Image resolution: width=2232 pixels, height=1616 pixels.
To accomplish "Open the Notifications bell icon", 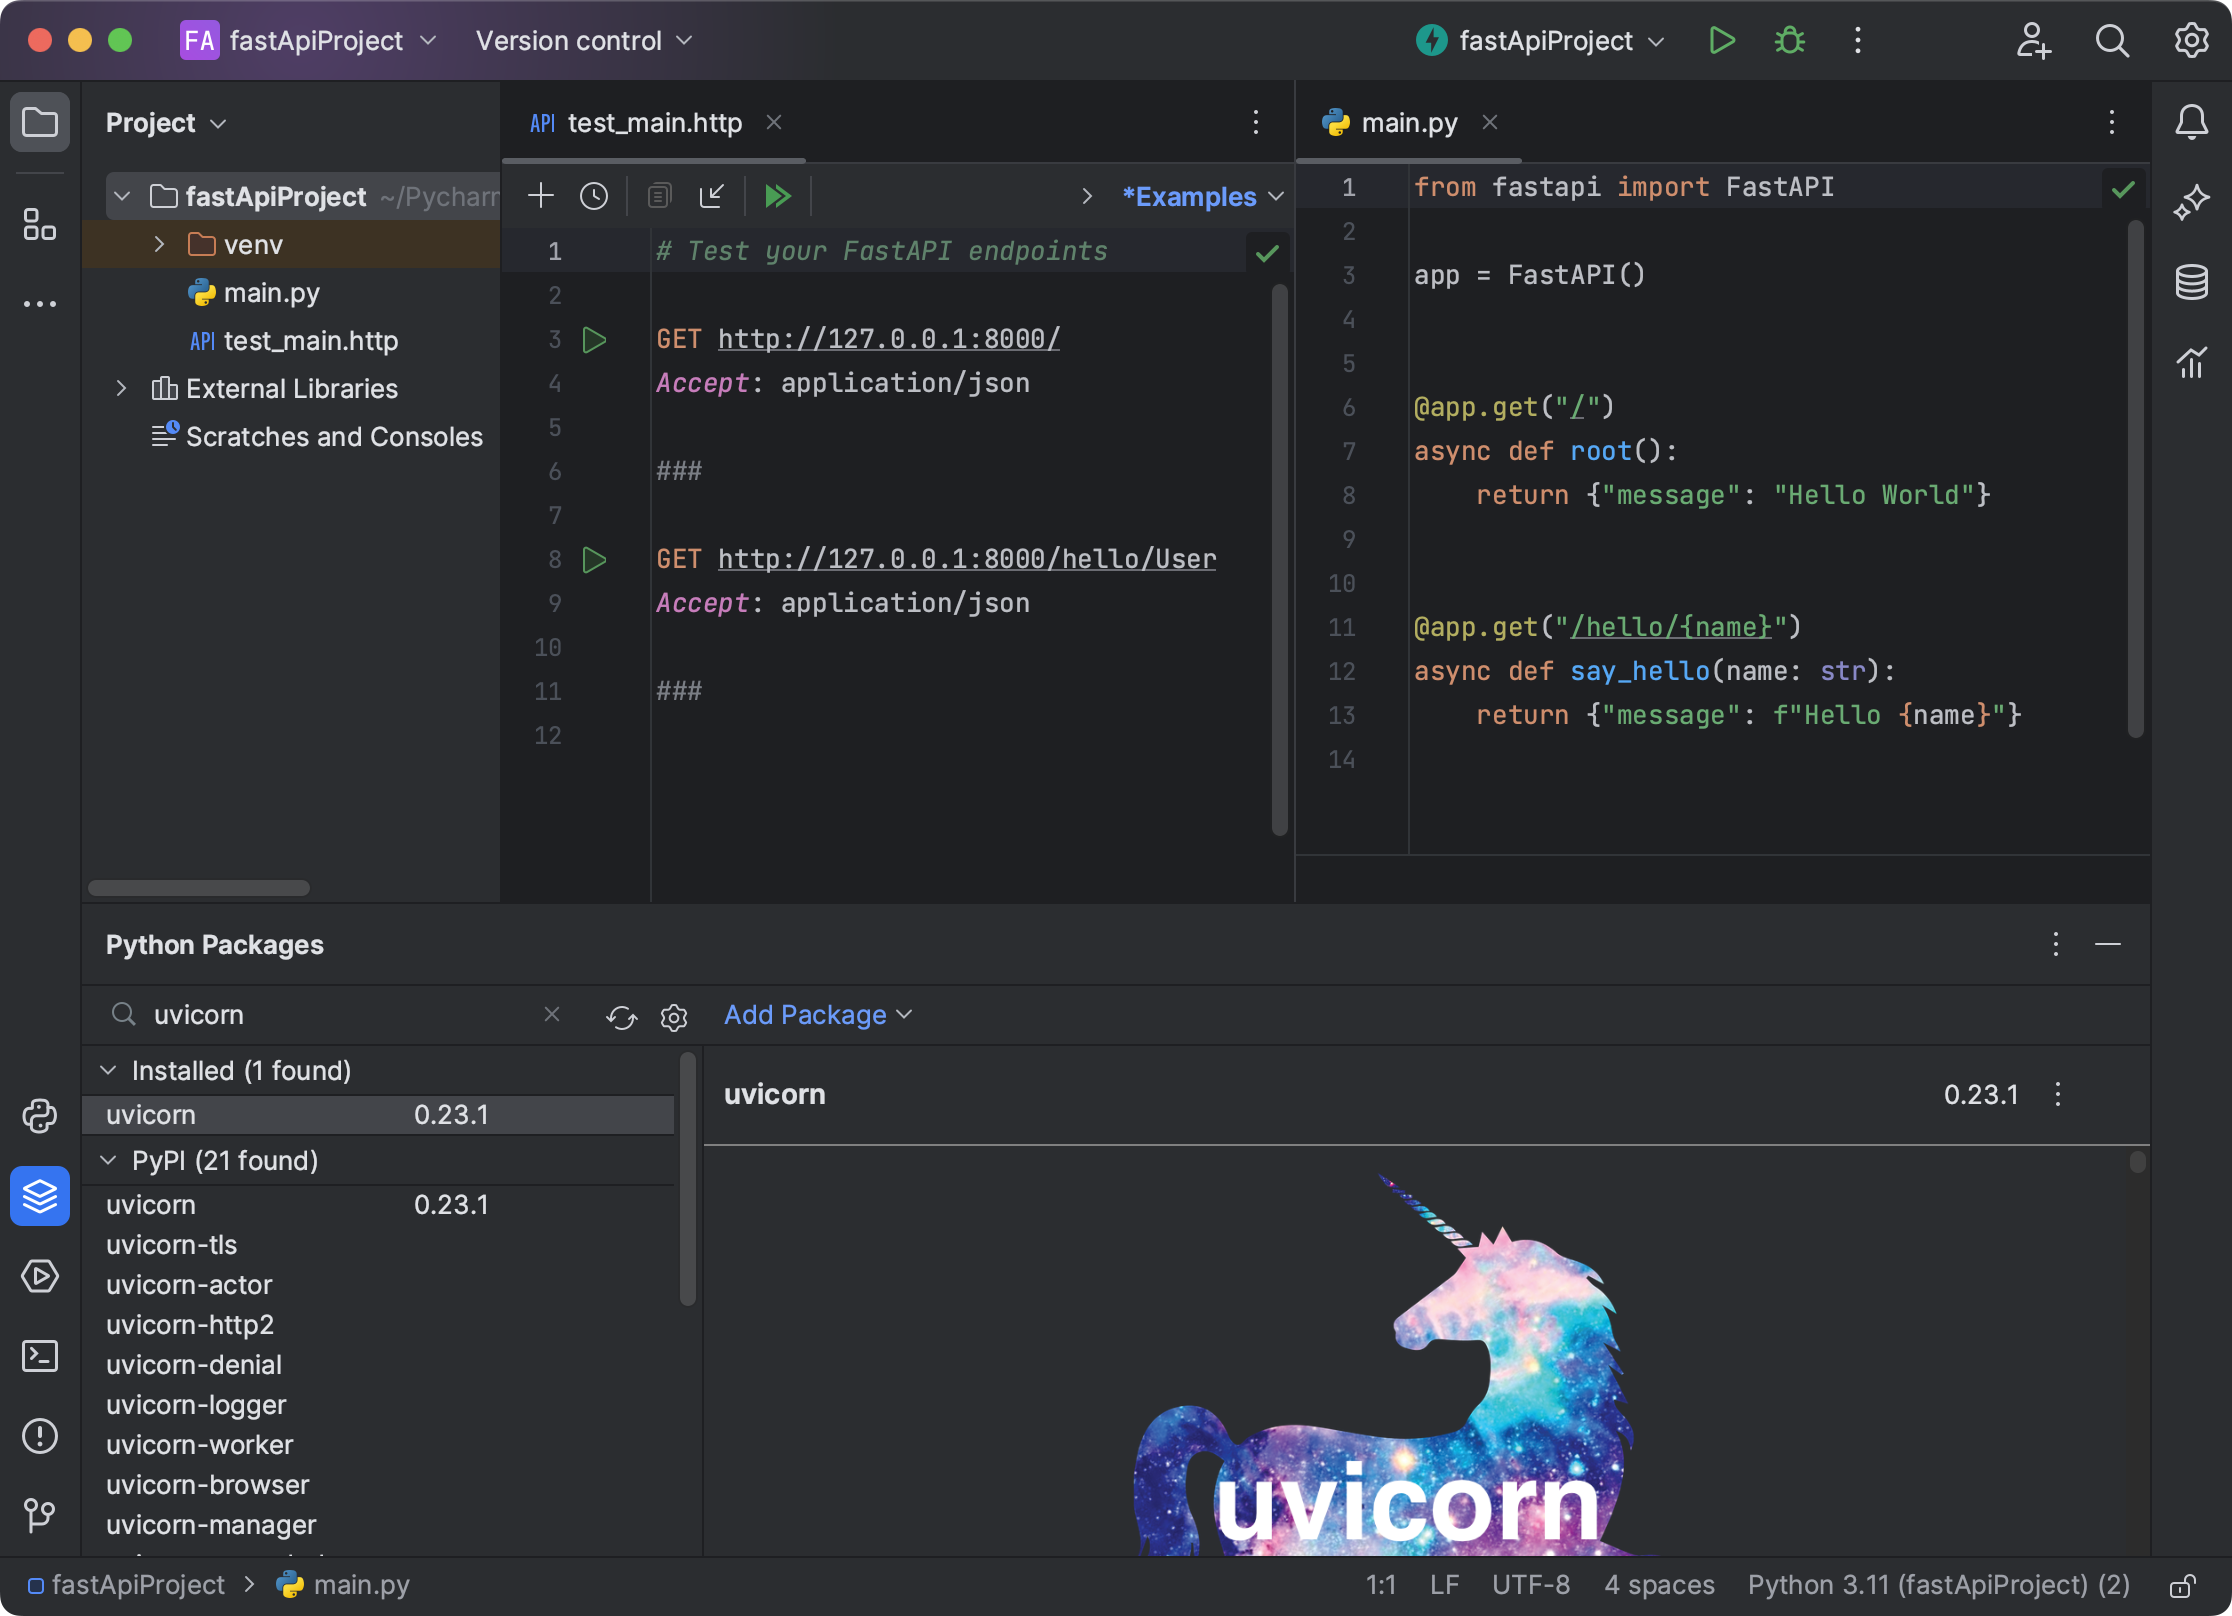I will 2191,122.
